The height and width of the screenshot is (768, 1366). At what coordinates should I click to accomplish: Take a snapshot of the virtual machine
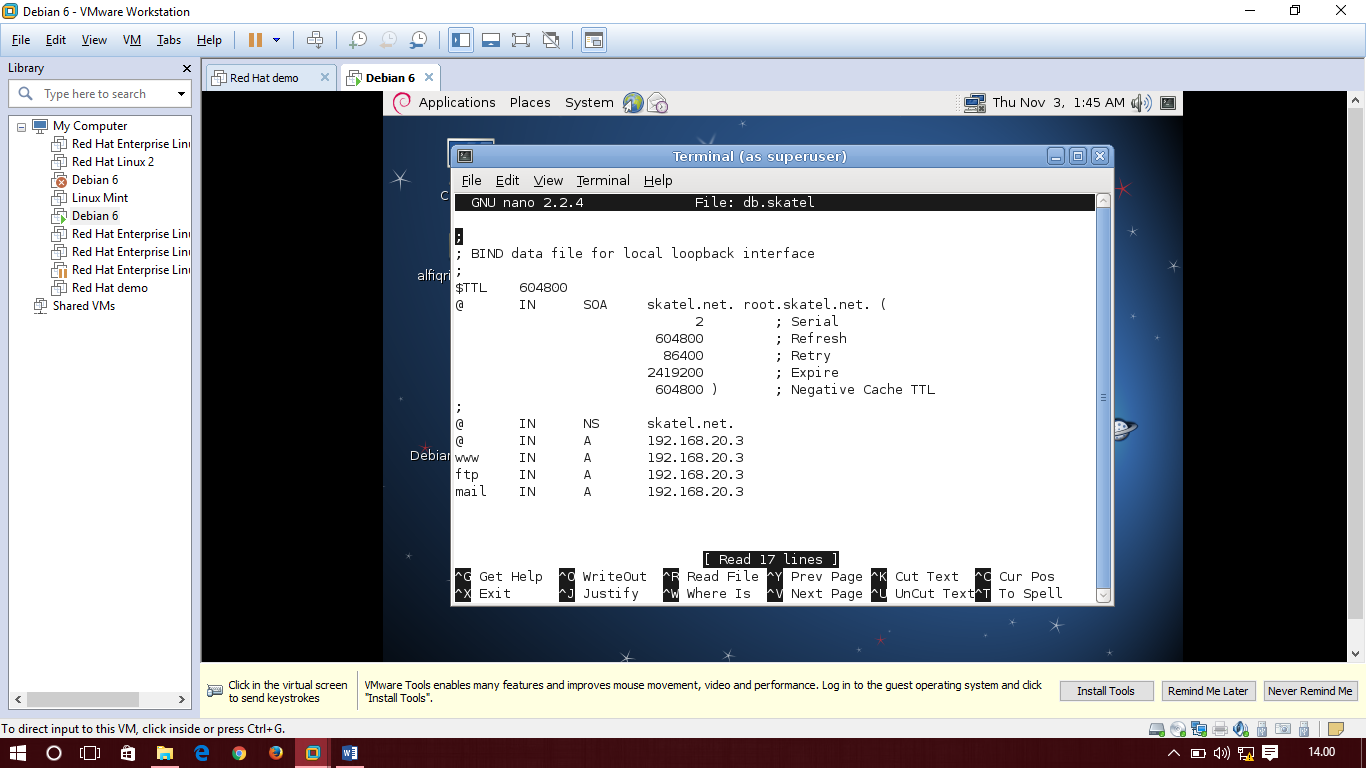[x=361, y=40]
